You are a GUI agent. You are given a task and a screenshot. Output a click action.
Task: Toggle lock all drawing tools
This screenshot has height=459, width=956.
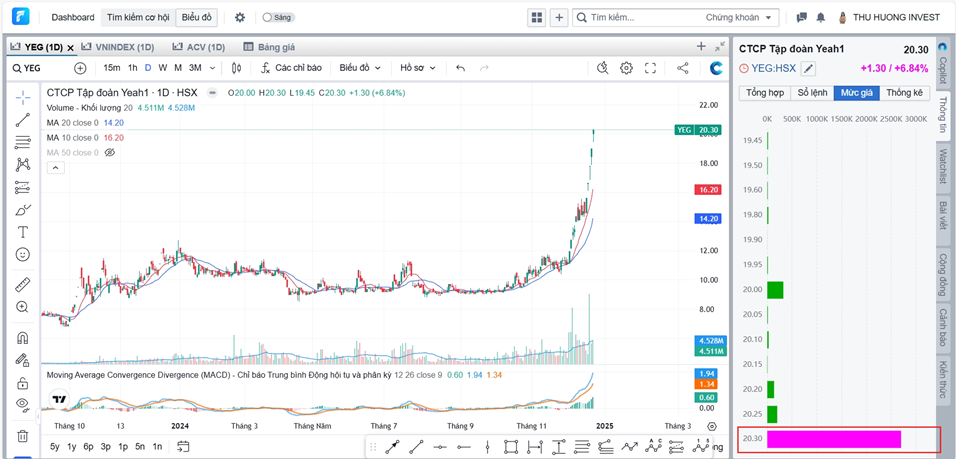point(23,383)
